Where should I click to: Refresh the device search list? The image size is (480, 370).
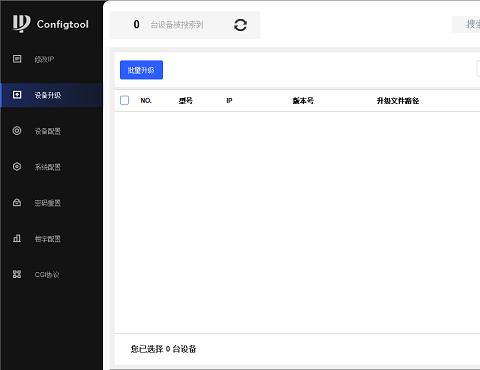click(240, 25)
